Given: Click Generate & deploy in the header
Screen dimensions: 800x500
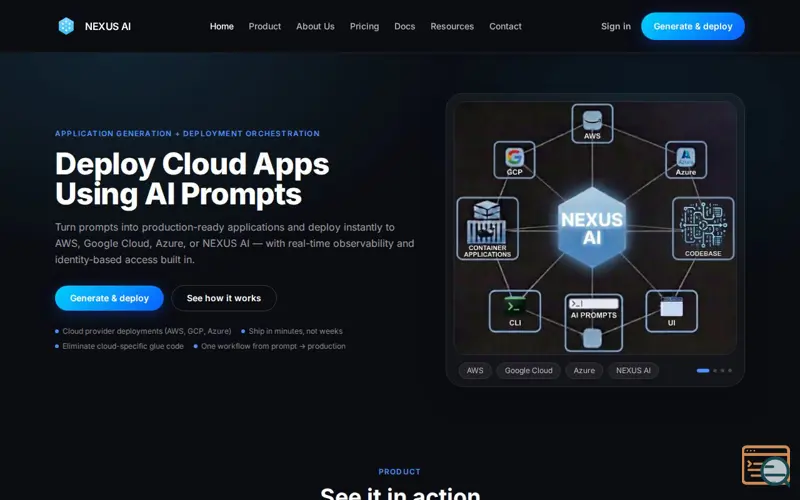Looking at the screenshot, I should point(693,27).
